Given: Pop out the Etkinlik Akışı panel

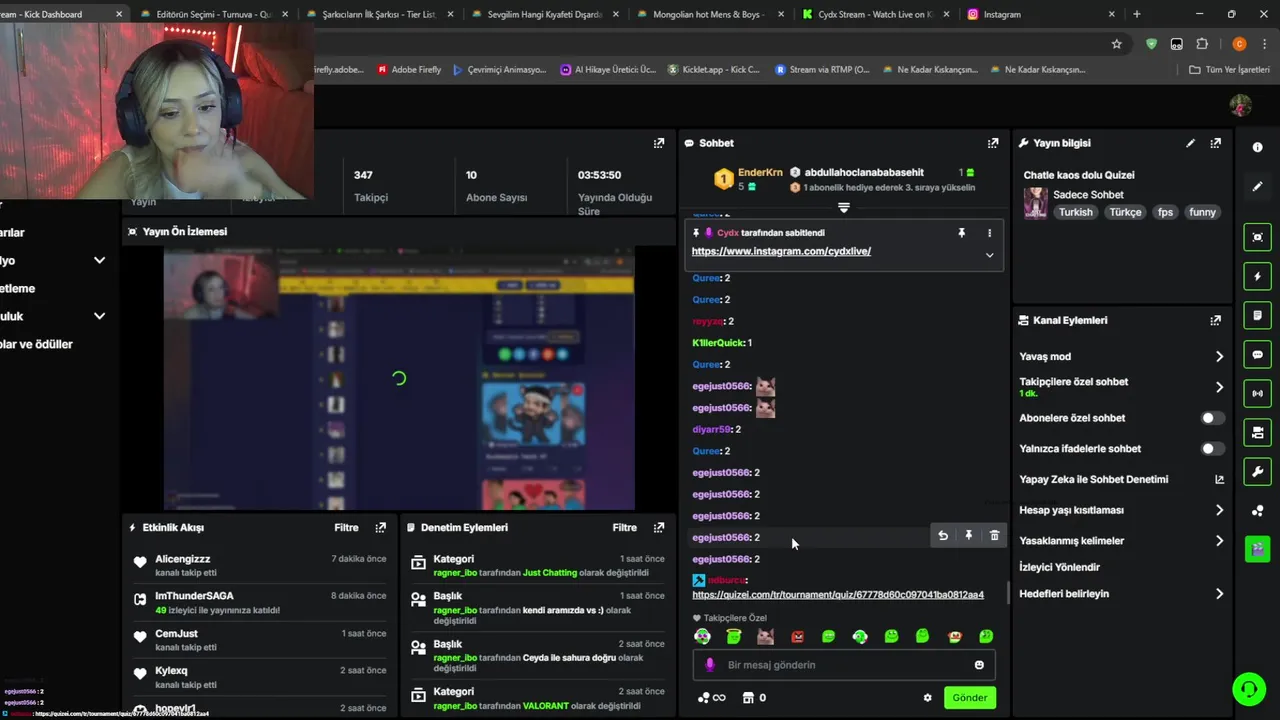Looking at the screenshot, I should point(380,527).
